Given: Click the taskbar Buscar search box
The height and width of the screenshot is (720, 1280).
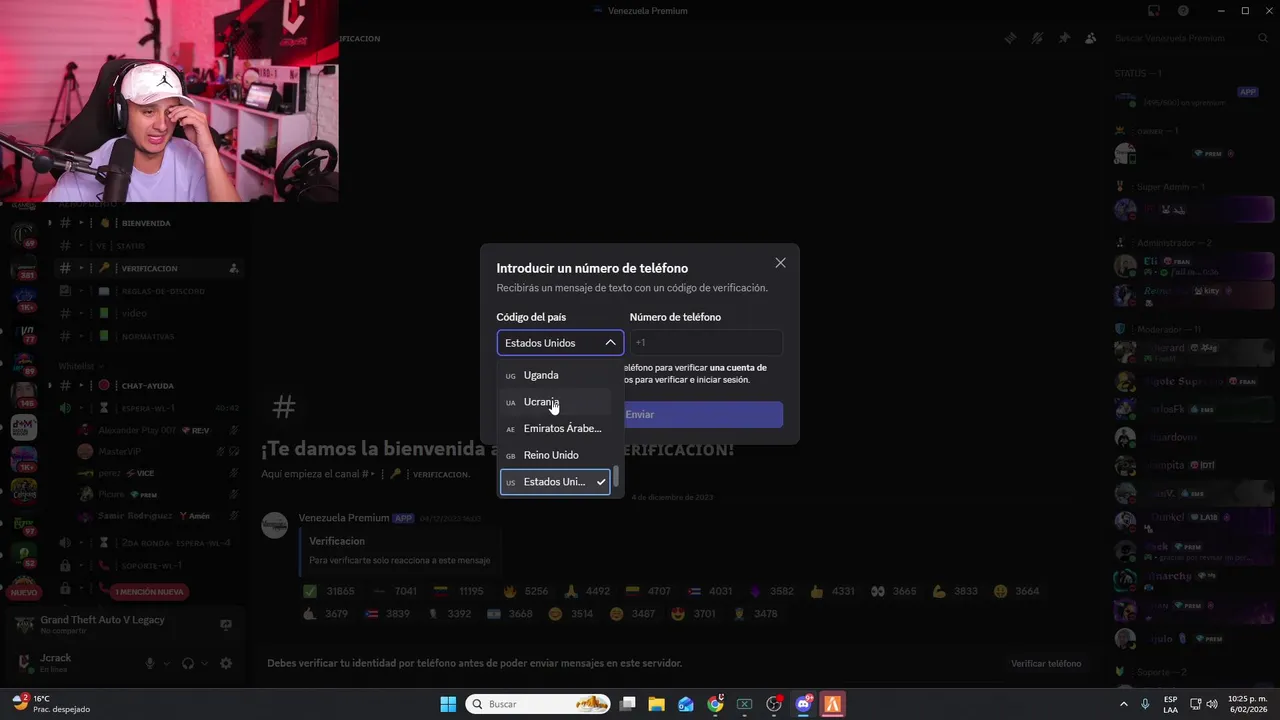Looking at the screenshot, I should [539, 704].
